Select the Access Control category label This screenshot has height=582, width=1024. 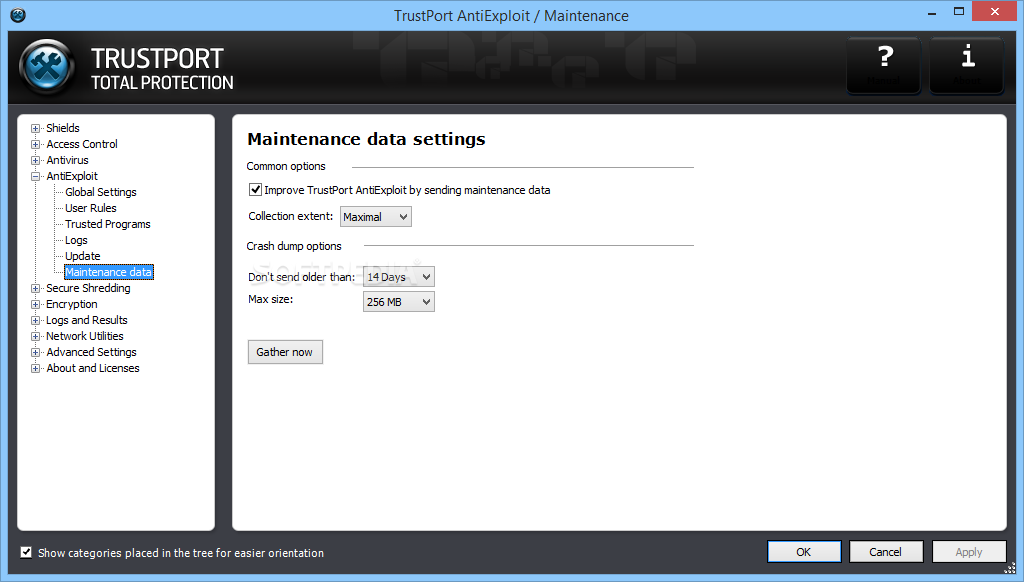(x=82, y=144)
